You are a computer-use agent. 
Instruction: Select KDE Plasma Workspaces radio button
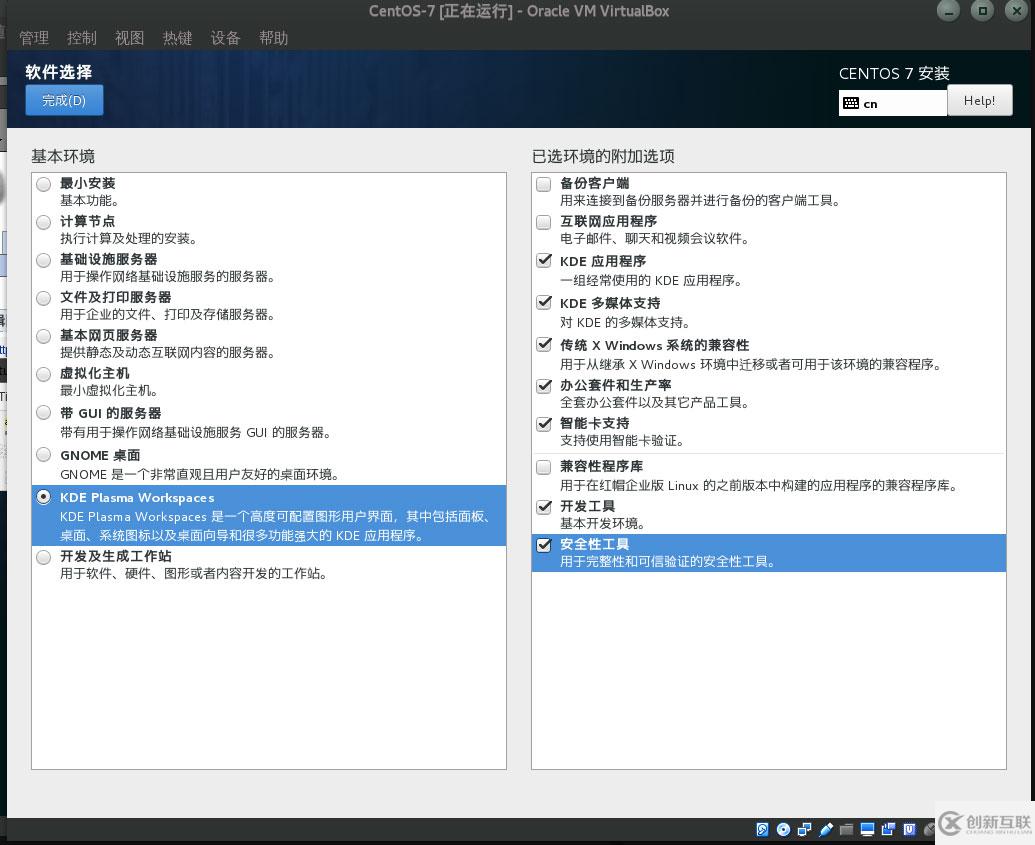click(44, 497)
